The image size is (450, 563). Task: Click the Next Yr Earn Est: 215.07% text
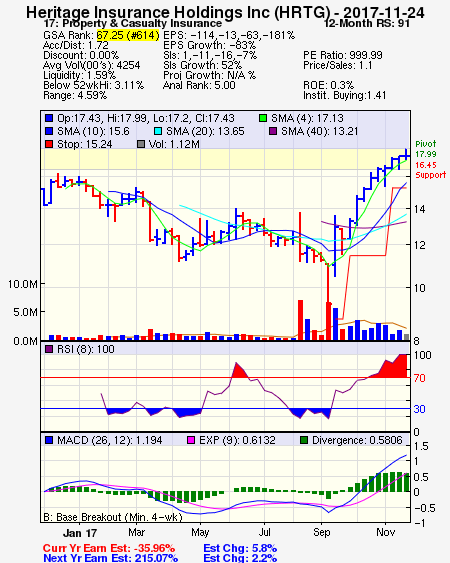click(x=111, y=558)
